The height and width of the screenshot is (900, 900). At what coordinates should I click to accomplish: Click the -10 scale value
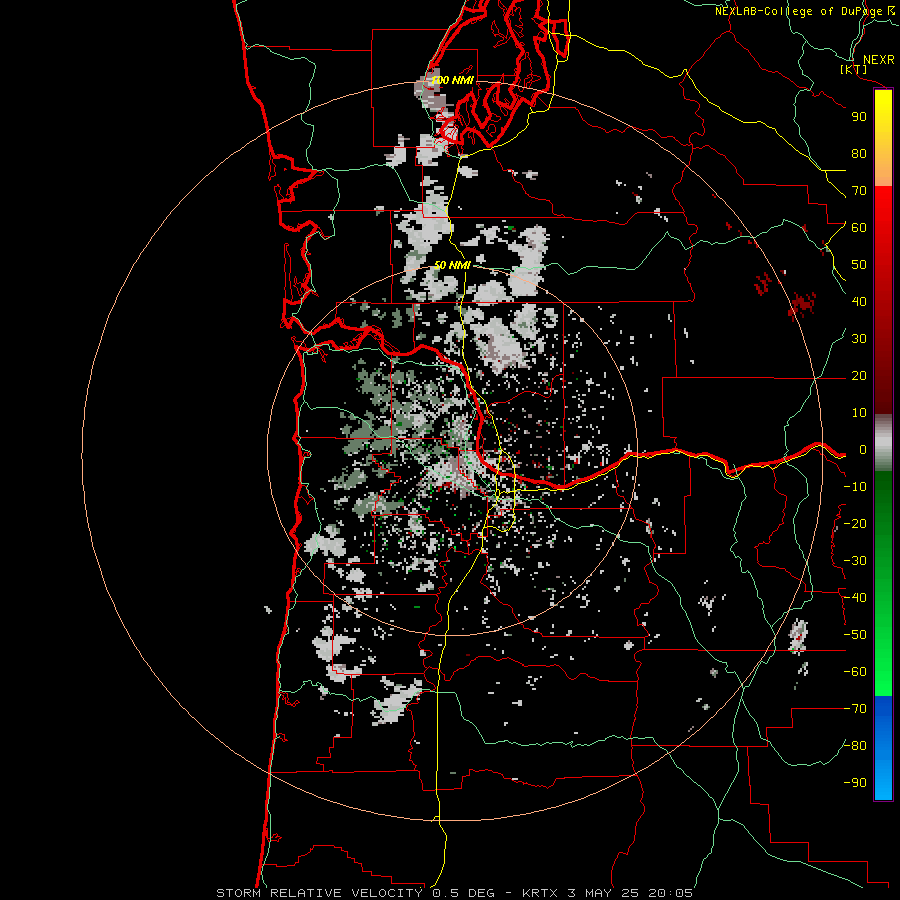(855, 487)
